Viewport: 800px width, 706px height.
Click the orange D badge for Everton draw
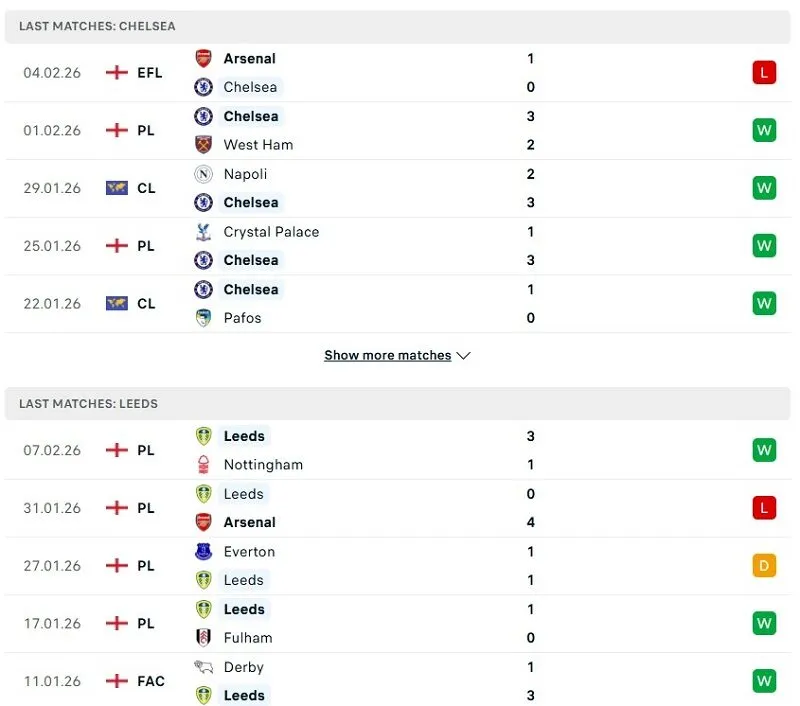763,565
